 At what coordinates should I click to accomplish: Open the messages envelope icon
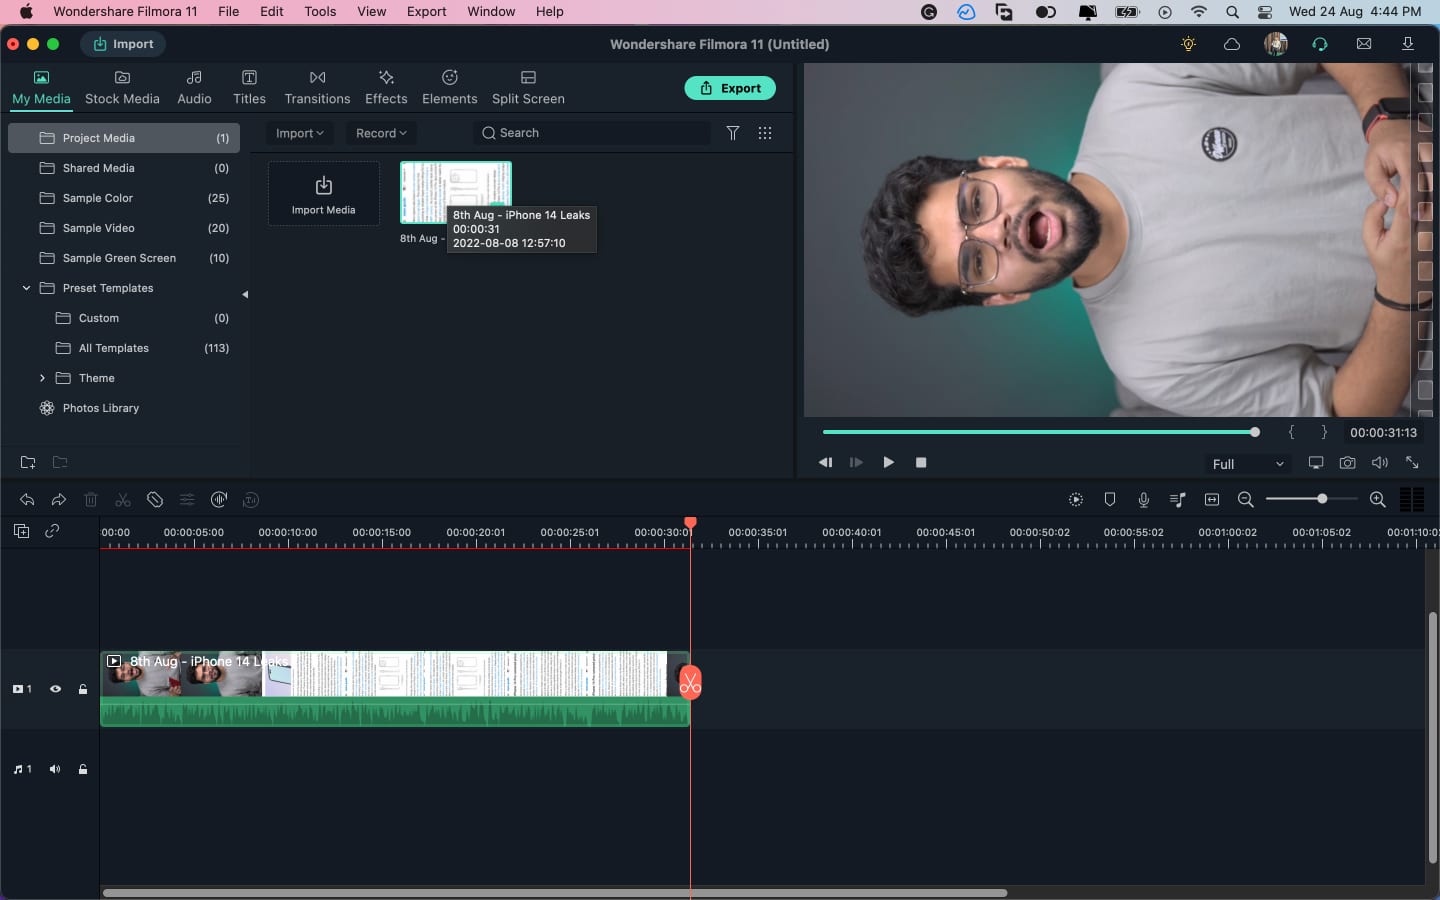point(1364,44)
